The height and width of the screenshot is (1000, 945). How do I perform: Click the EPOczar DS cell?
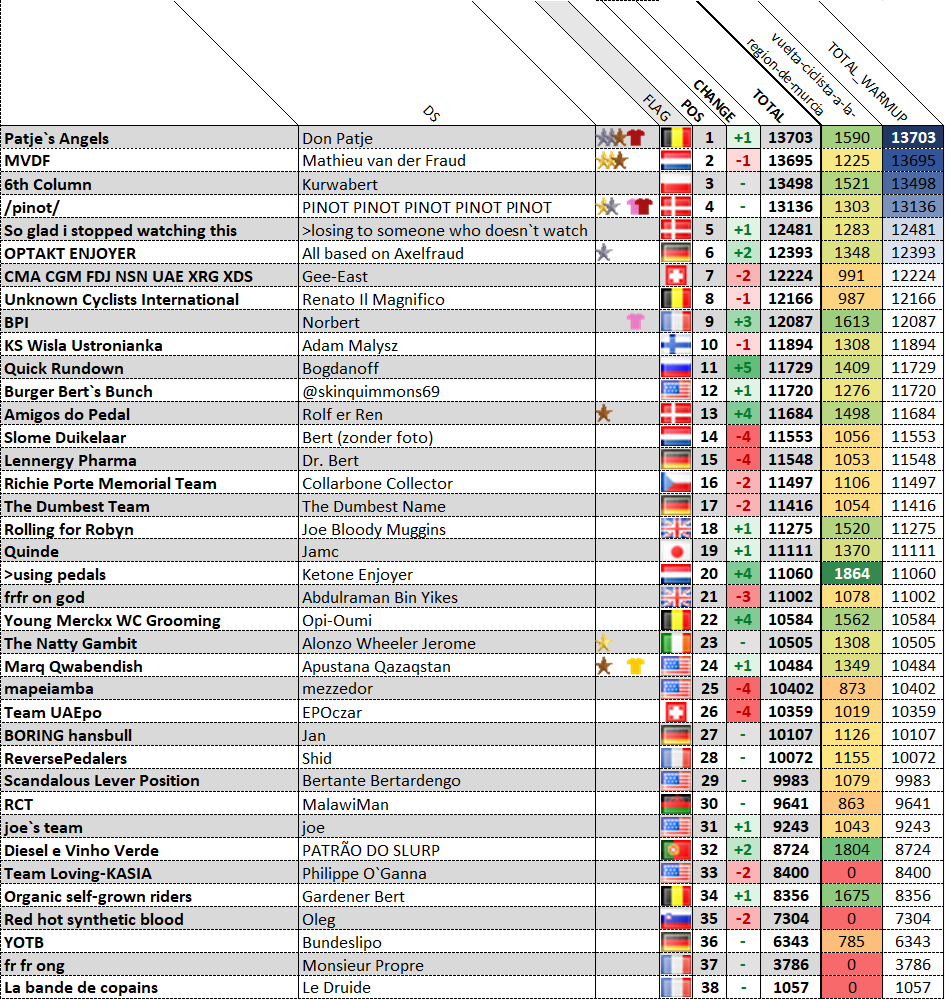[x=446, y=712]
